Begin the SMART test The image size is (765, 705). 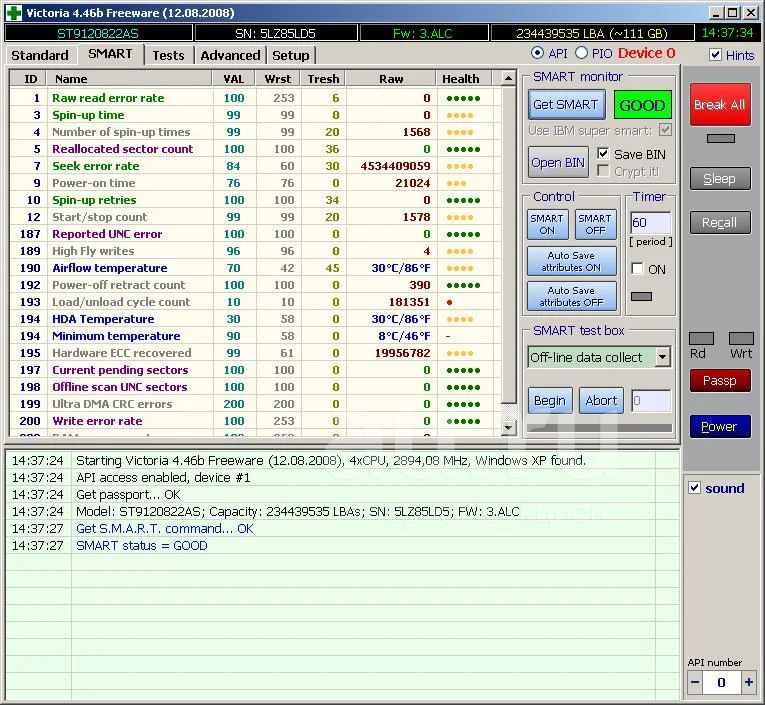point(550,401)
